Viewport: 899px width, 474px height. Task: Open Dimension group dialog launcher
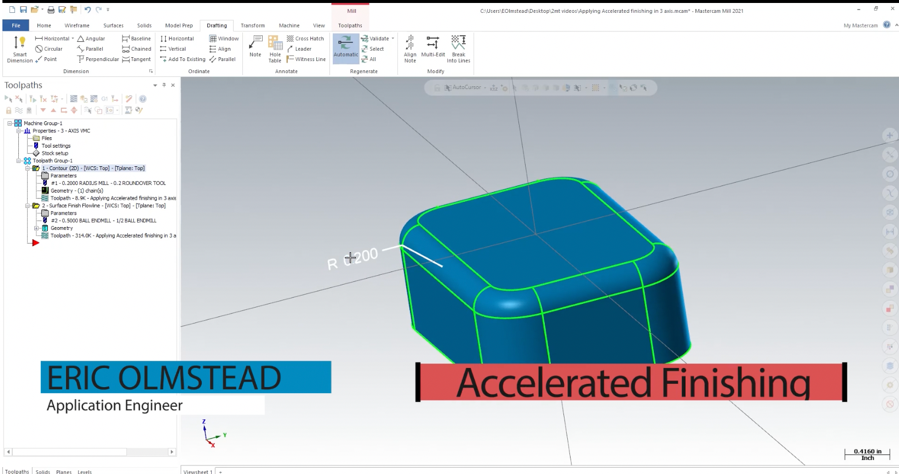click(151, 71)
